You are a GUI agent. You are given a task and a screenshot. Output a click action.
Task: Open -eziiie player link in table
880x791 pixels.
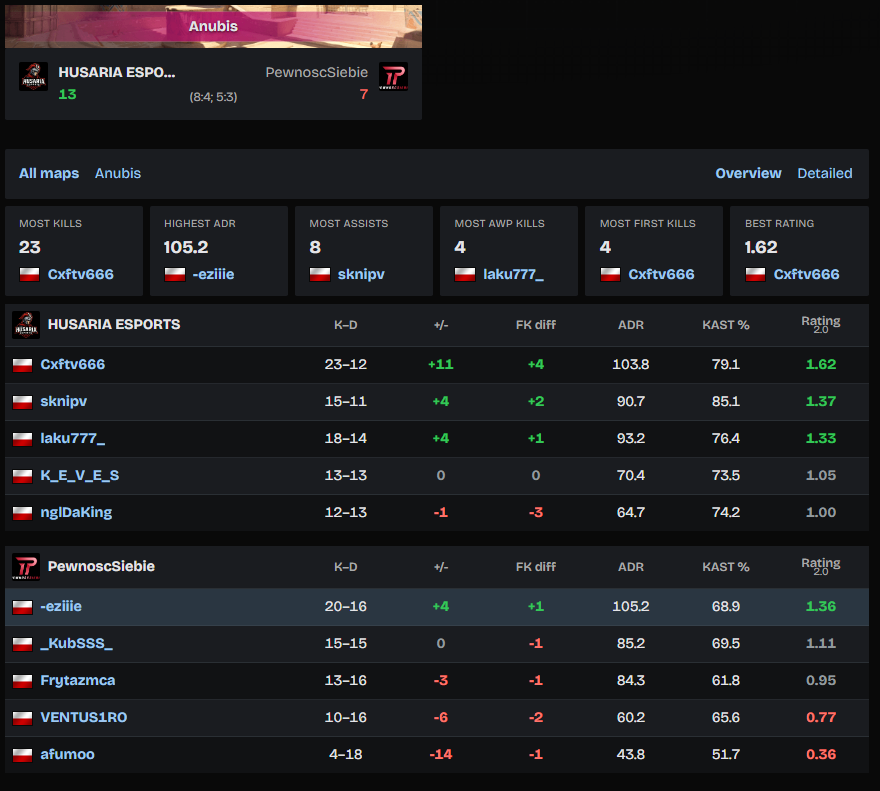point(61,606)
